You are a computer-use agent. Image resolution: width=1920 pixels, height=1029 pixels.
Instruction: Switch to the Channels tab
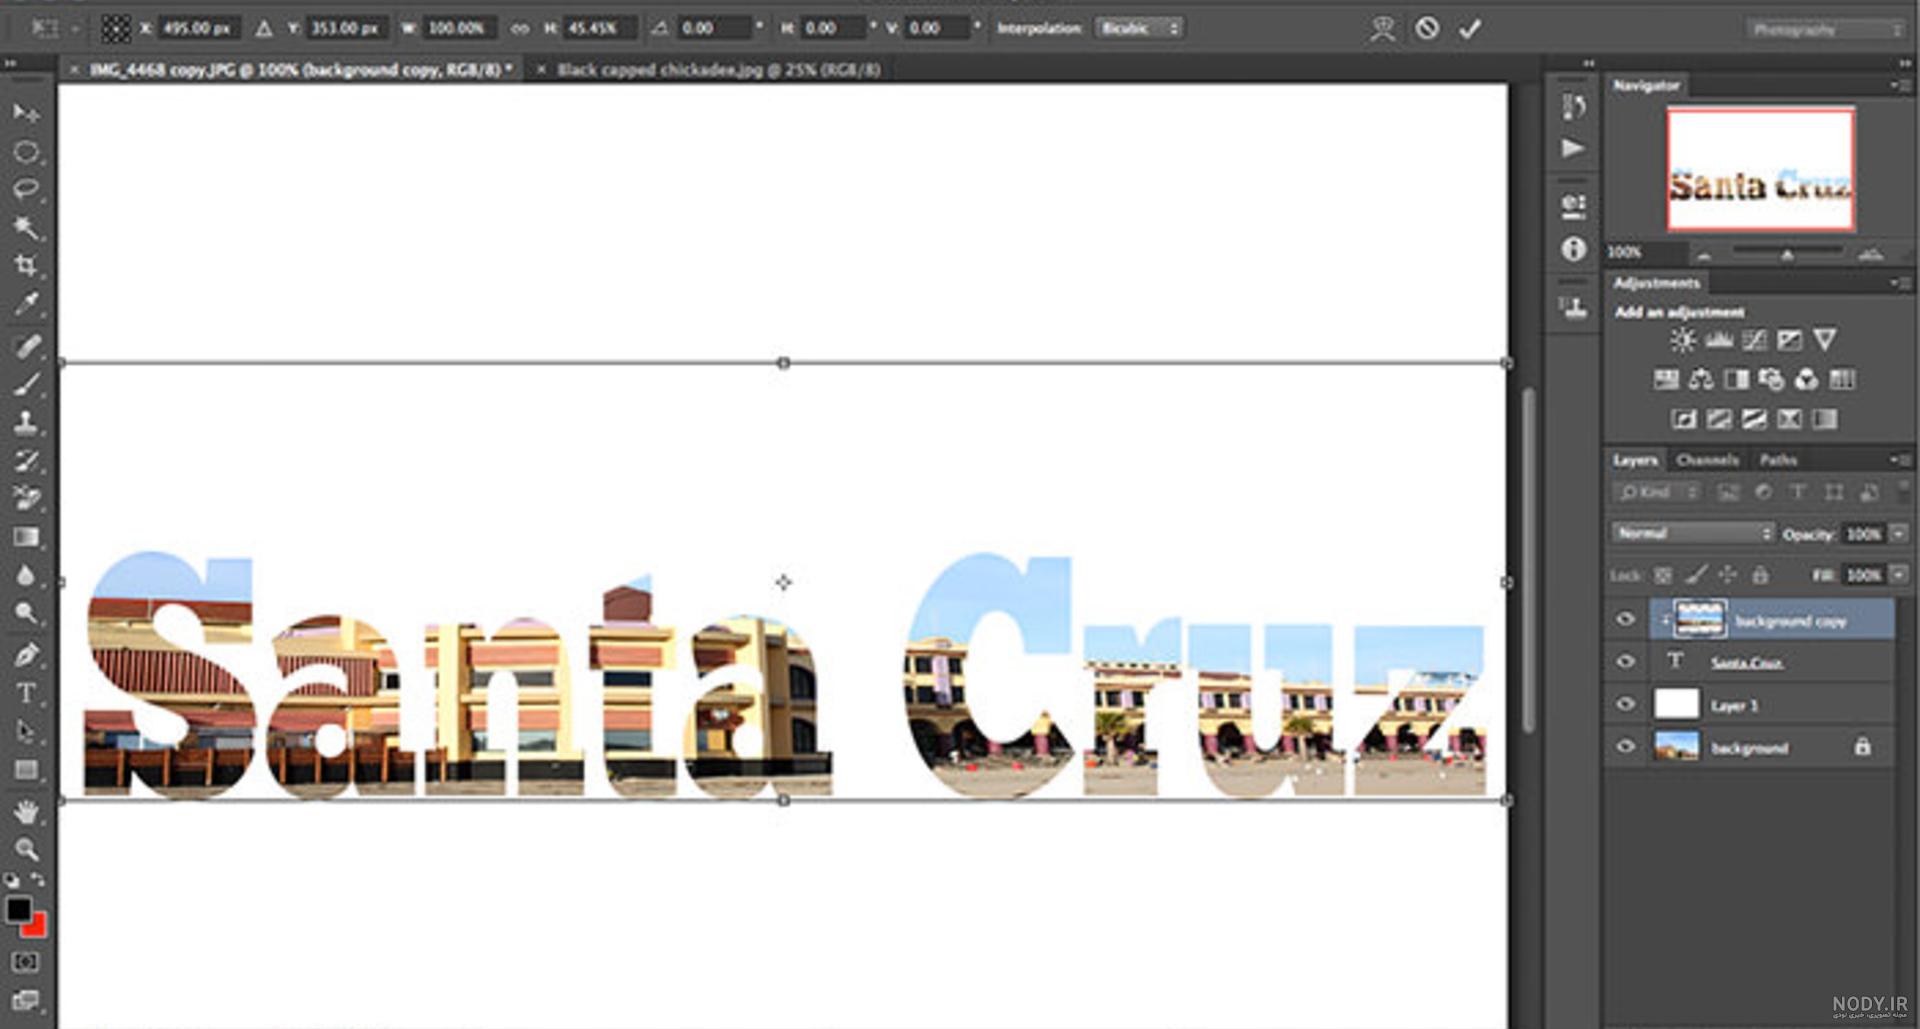coord(1707,460)
